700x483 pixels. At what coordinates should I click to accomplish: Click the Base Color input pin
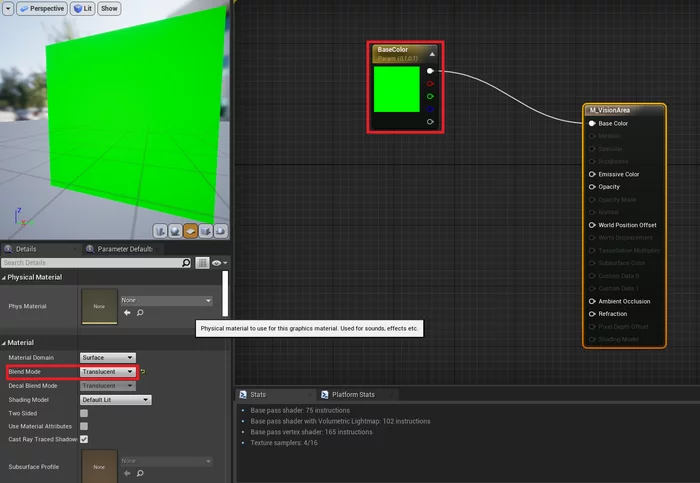click(x=592, y=123)
